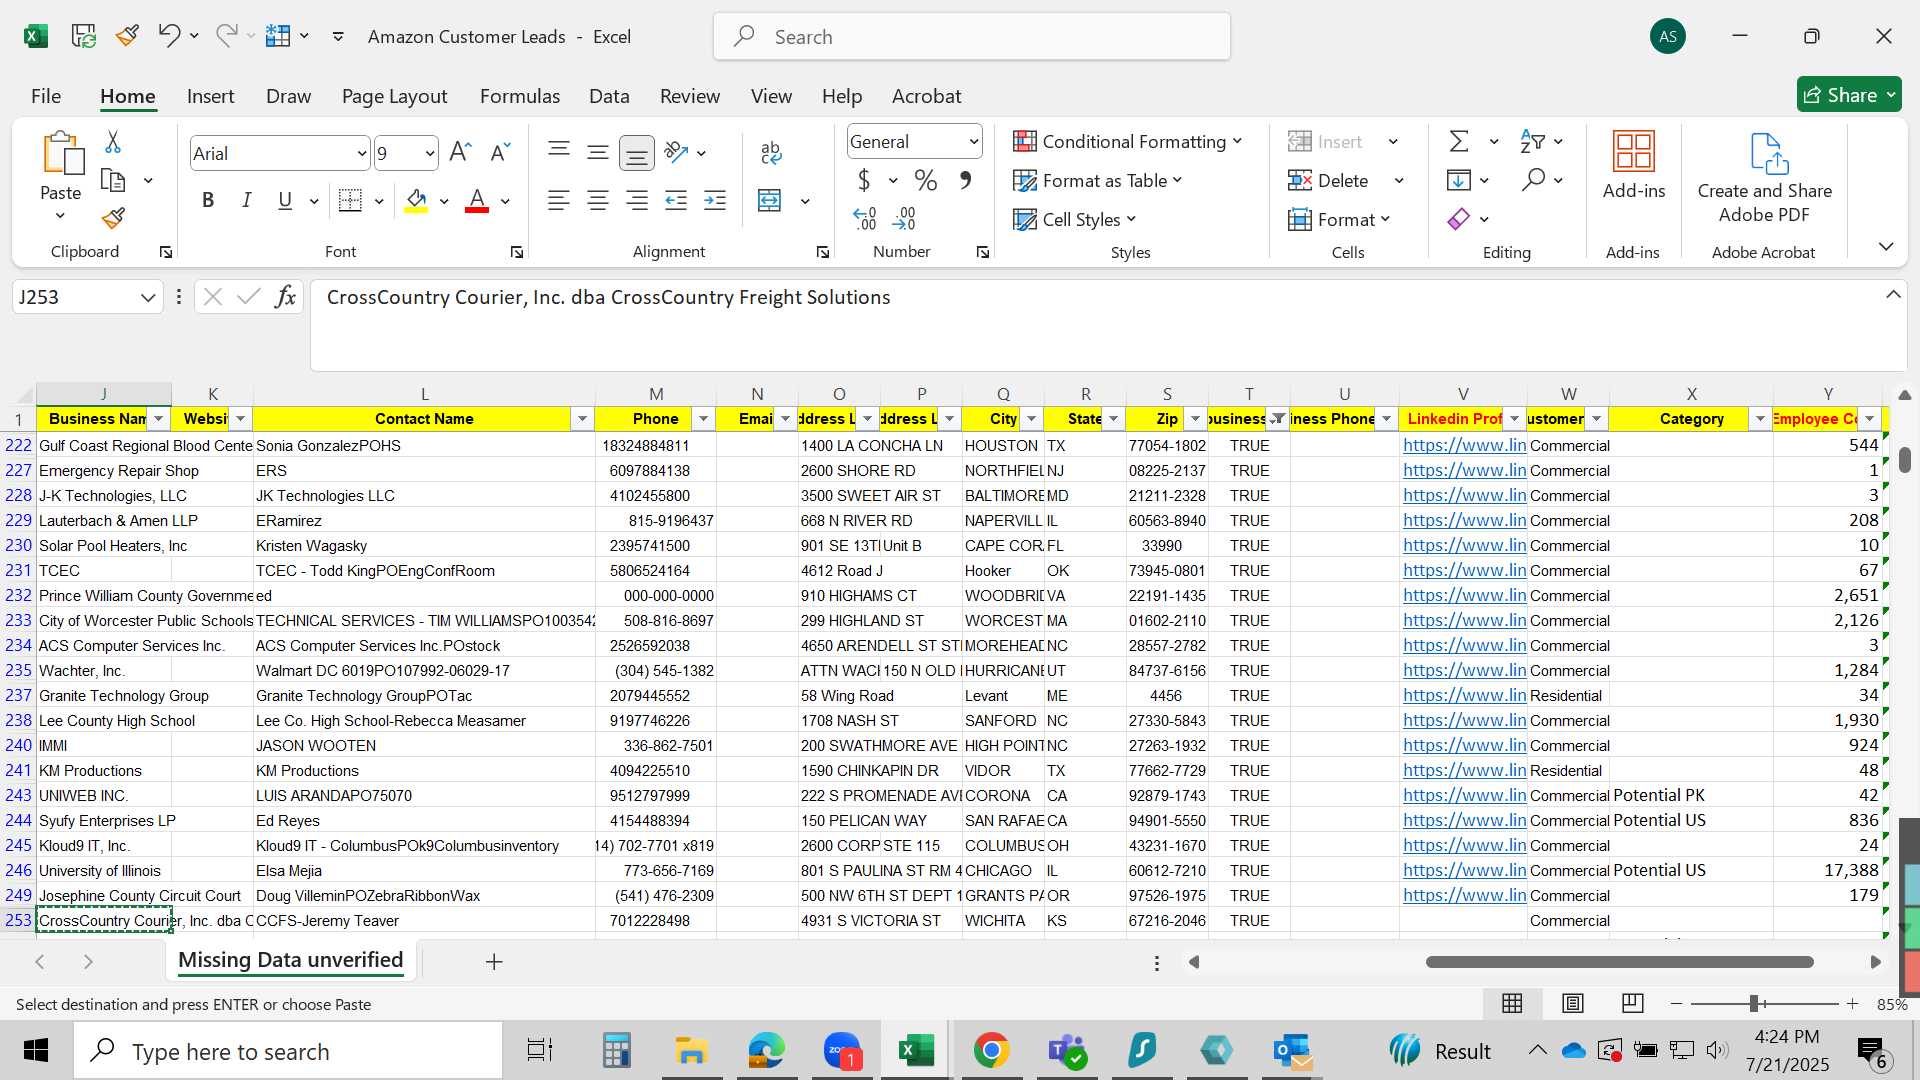
Task: Click the red Font Color button
Action: click(477, 200)
